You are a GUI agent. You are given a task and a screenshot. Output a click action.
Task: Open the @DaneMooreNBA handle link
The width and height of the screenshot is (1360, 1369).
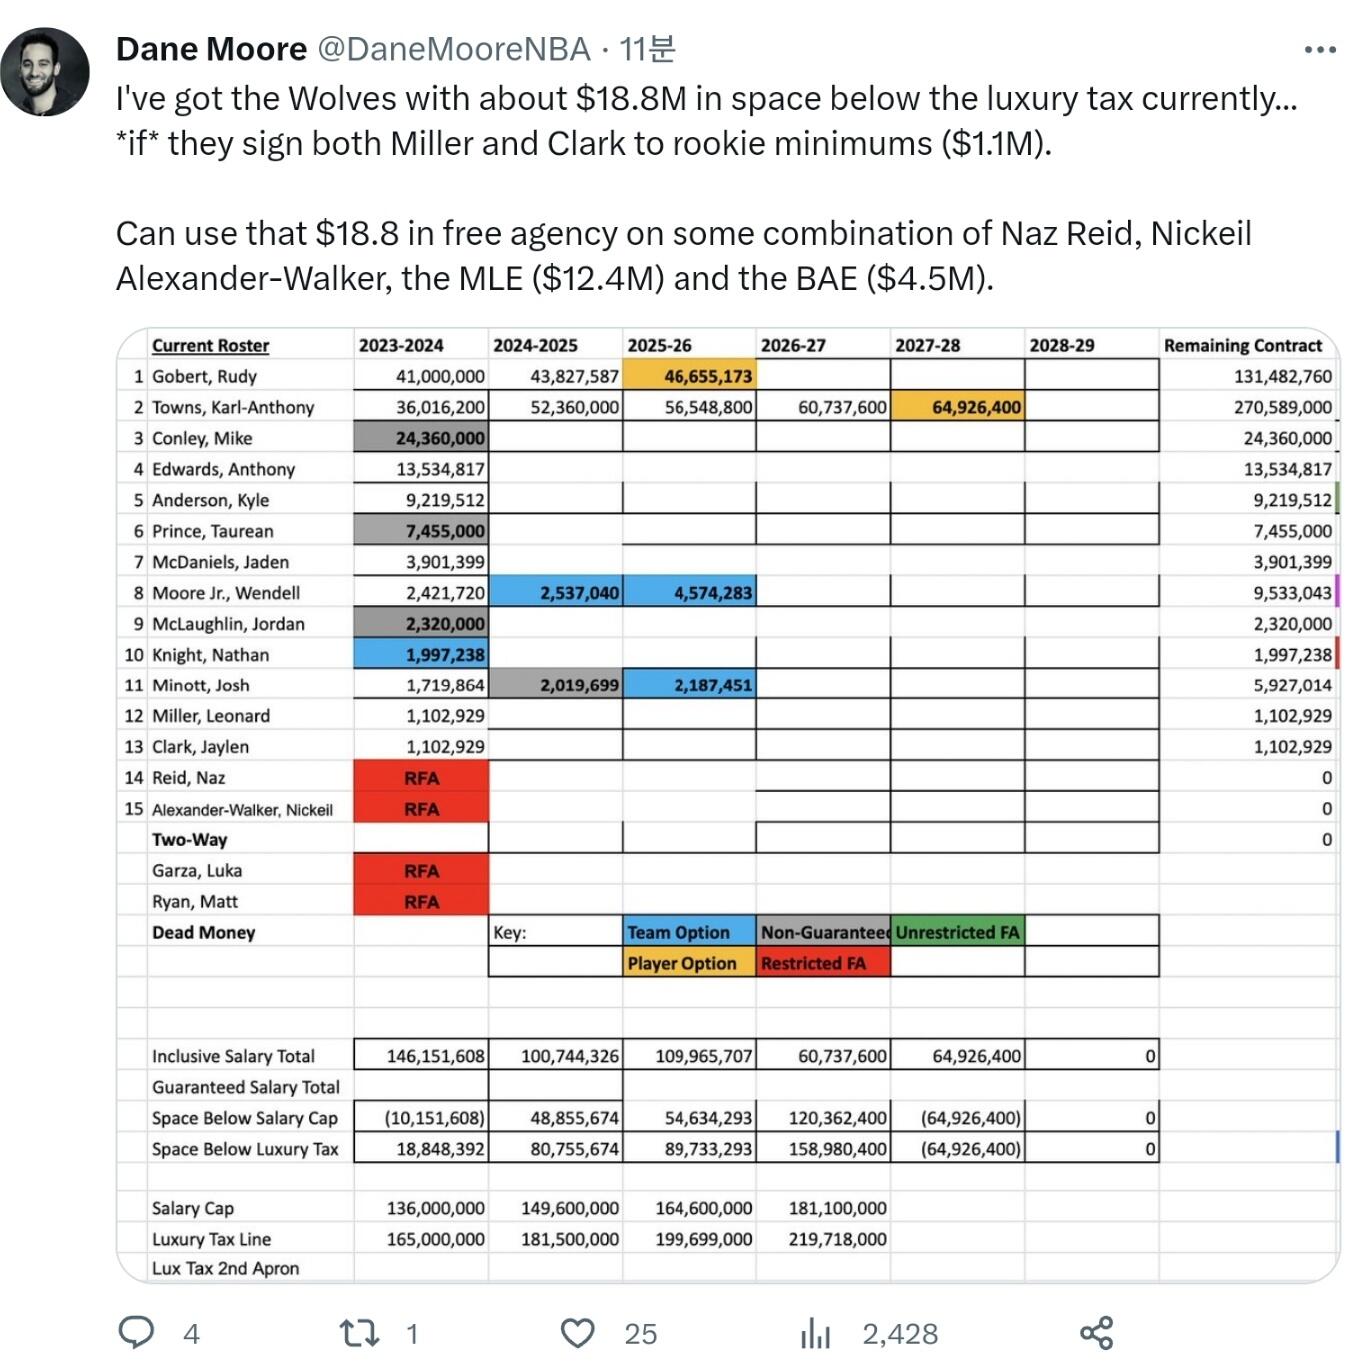pyautogui.click(x=454, y=49)
